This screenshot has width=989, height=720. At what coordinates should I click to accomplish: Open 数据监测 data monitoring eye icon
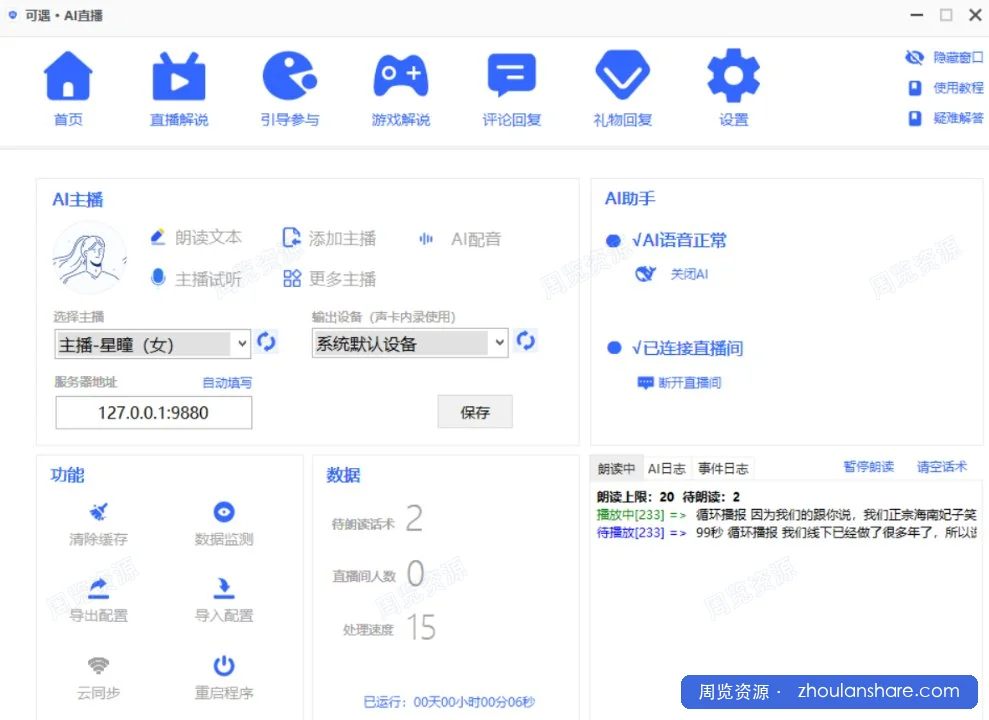pos(224,511)
